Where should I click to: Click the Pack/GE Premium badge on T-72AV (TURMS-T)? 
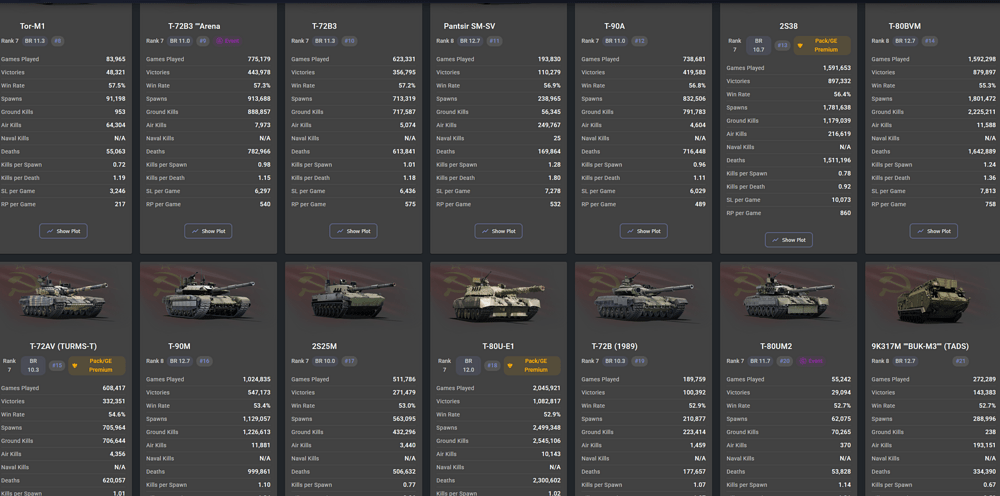[x=97, y=365]
